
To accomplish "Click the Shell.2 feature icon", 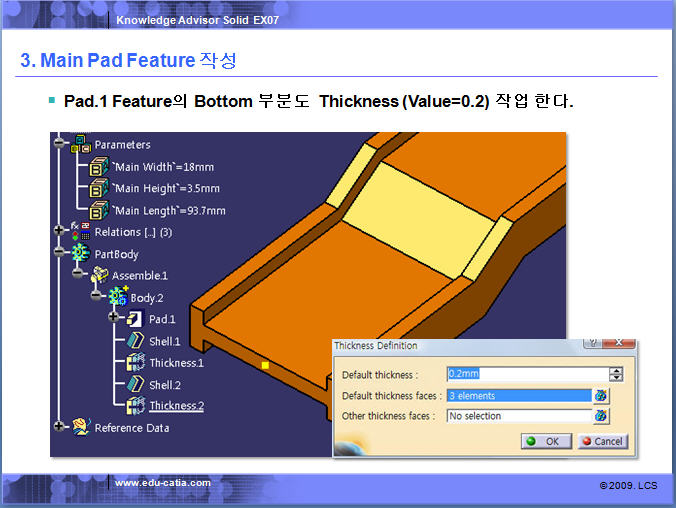I will 135,384.
